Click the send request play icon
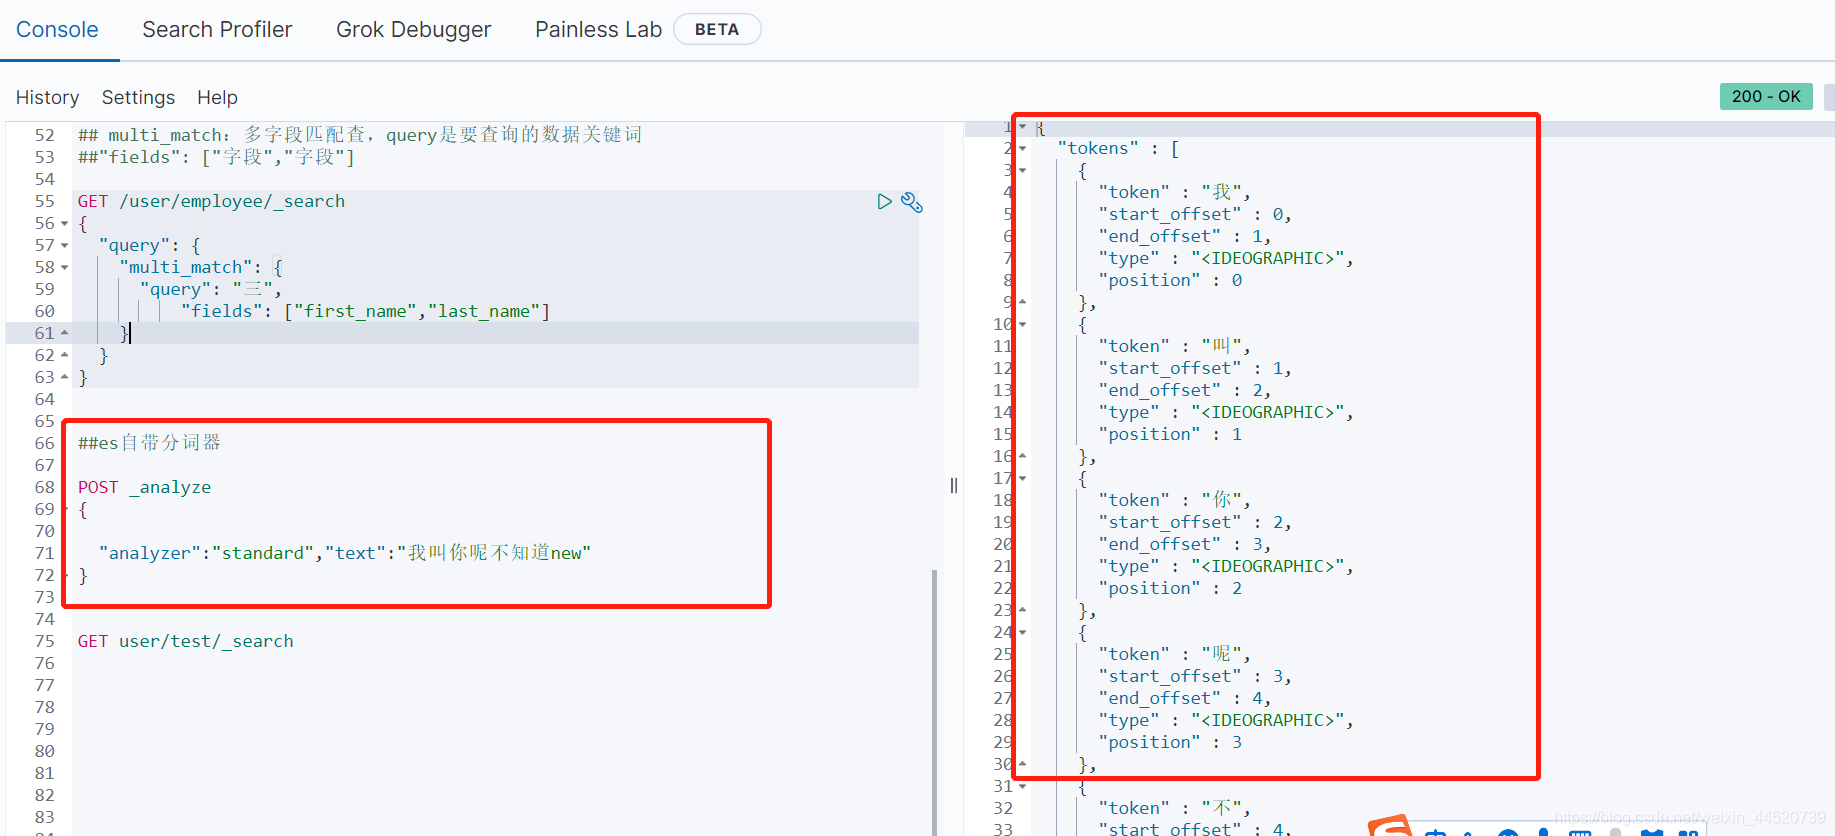The width and height of the screenshot is (1835, 836). (x=884, y=202)
